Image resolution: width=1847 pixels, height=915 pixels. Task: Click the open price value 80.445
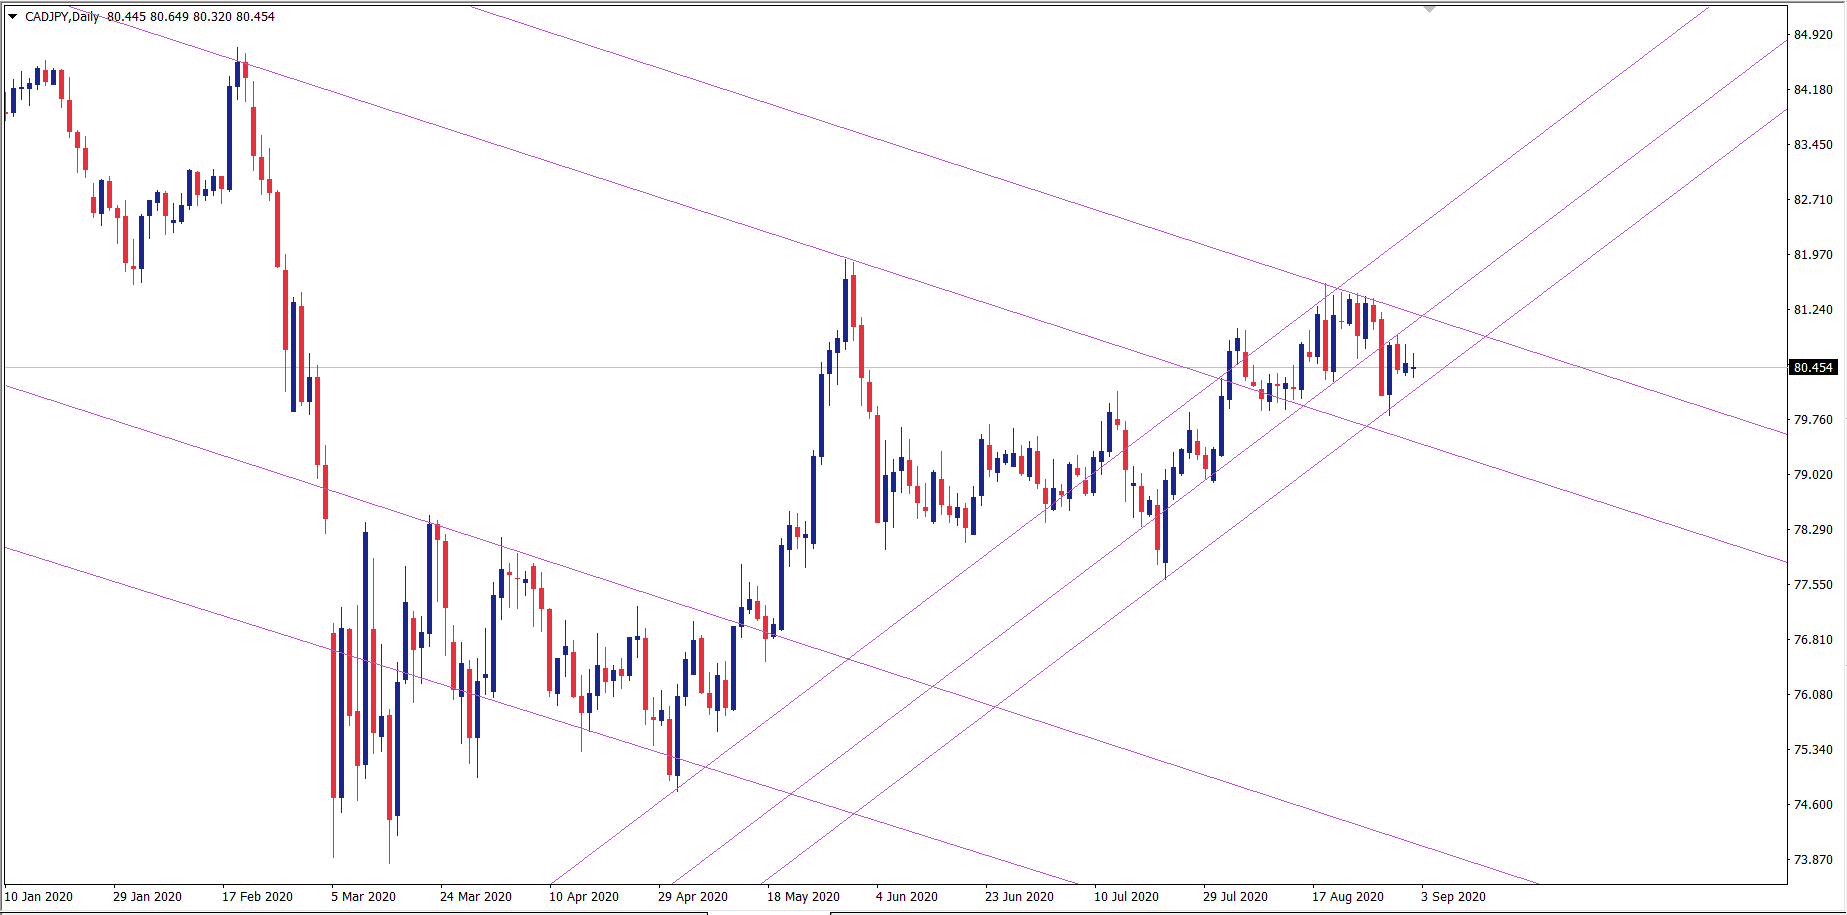(x=126, y=16)
